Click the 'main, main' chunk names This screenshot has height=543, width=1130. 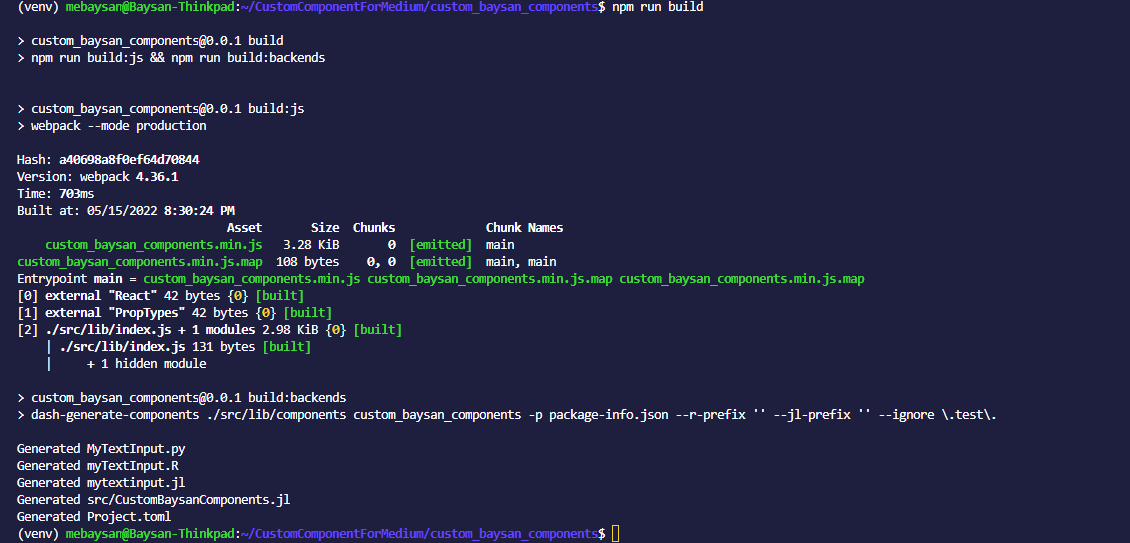point(521,262)
